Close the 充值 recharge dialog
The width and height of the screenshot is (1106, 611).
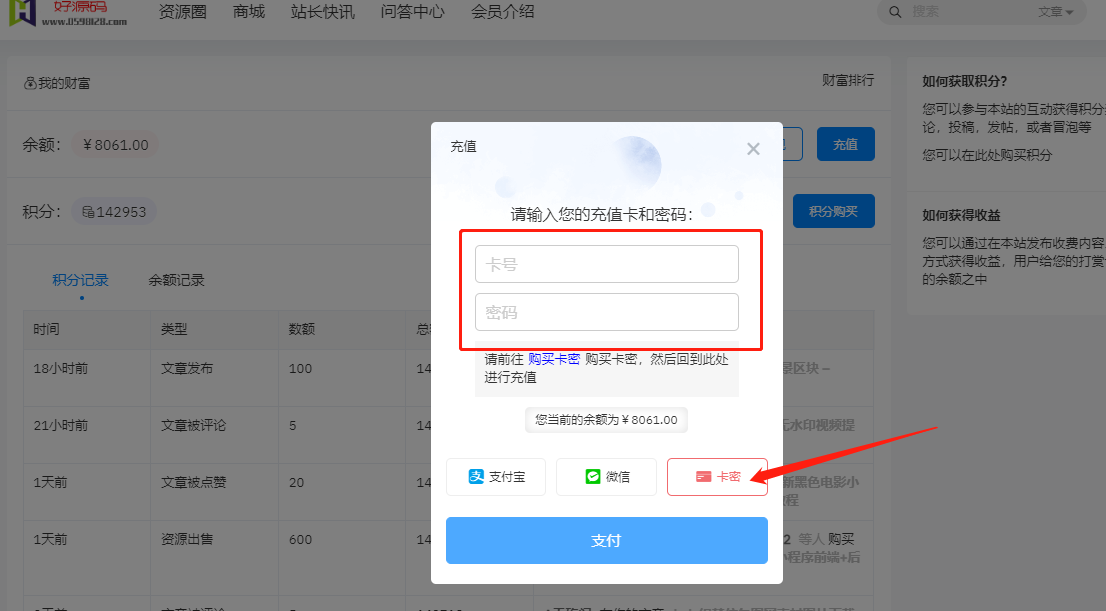pos(753,149)
